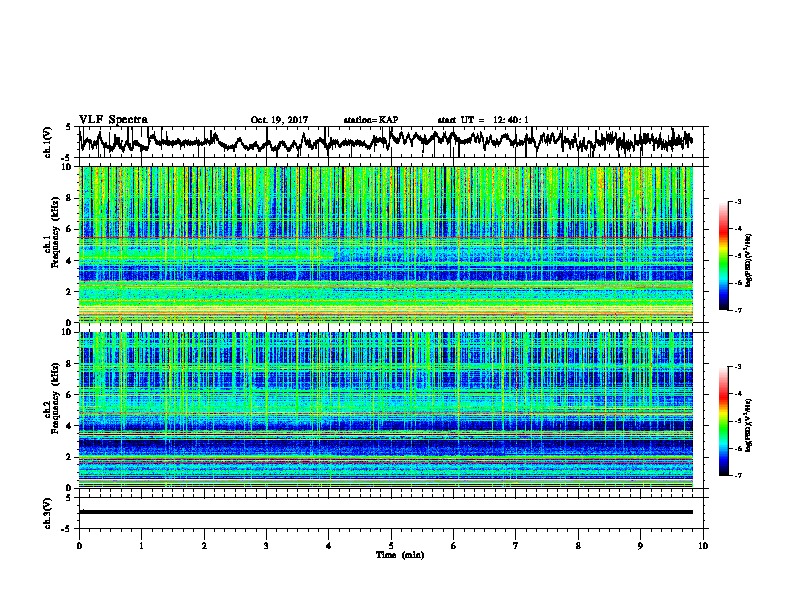Click inside the ch.2 spectrogram panel
This screenshot has width=792, height=612.
(x=386, y=410)
